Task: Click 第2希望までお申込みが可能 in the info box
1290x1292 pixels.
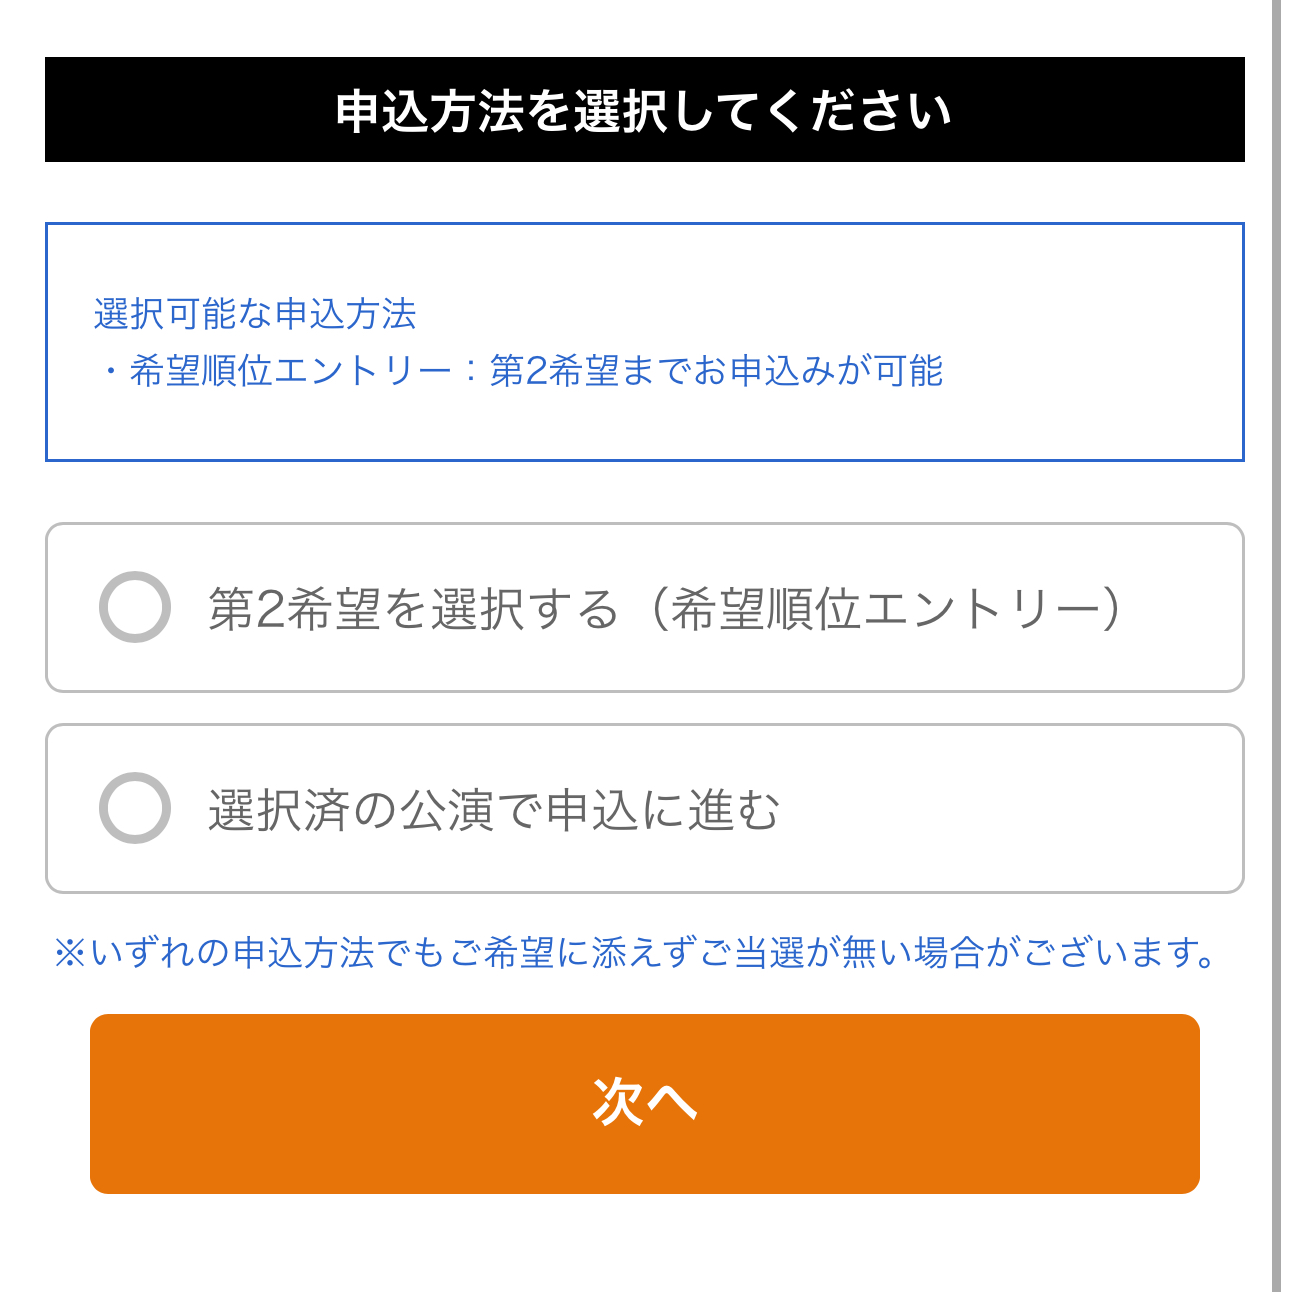Action: (x=716, y=371)
